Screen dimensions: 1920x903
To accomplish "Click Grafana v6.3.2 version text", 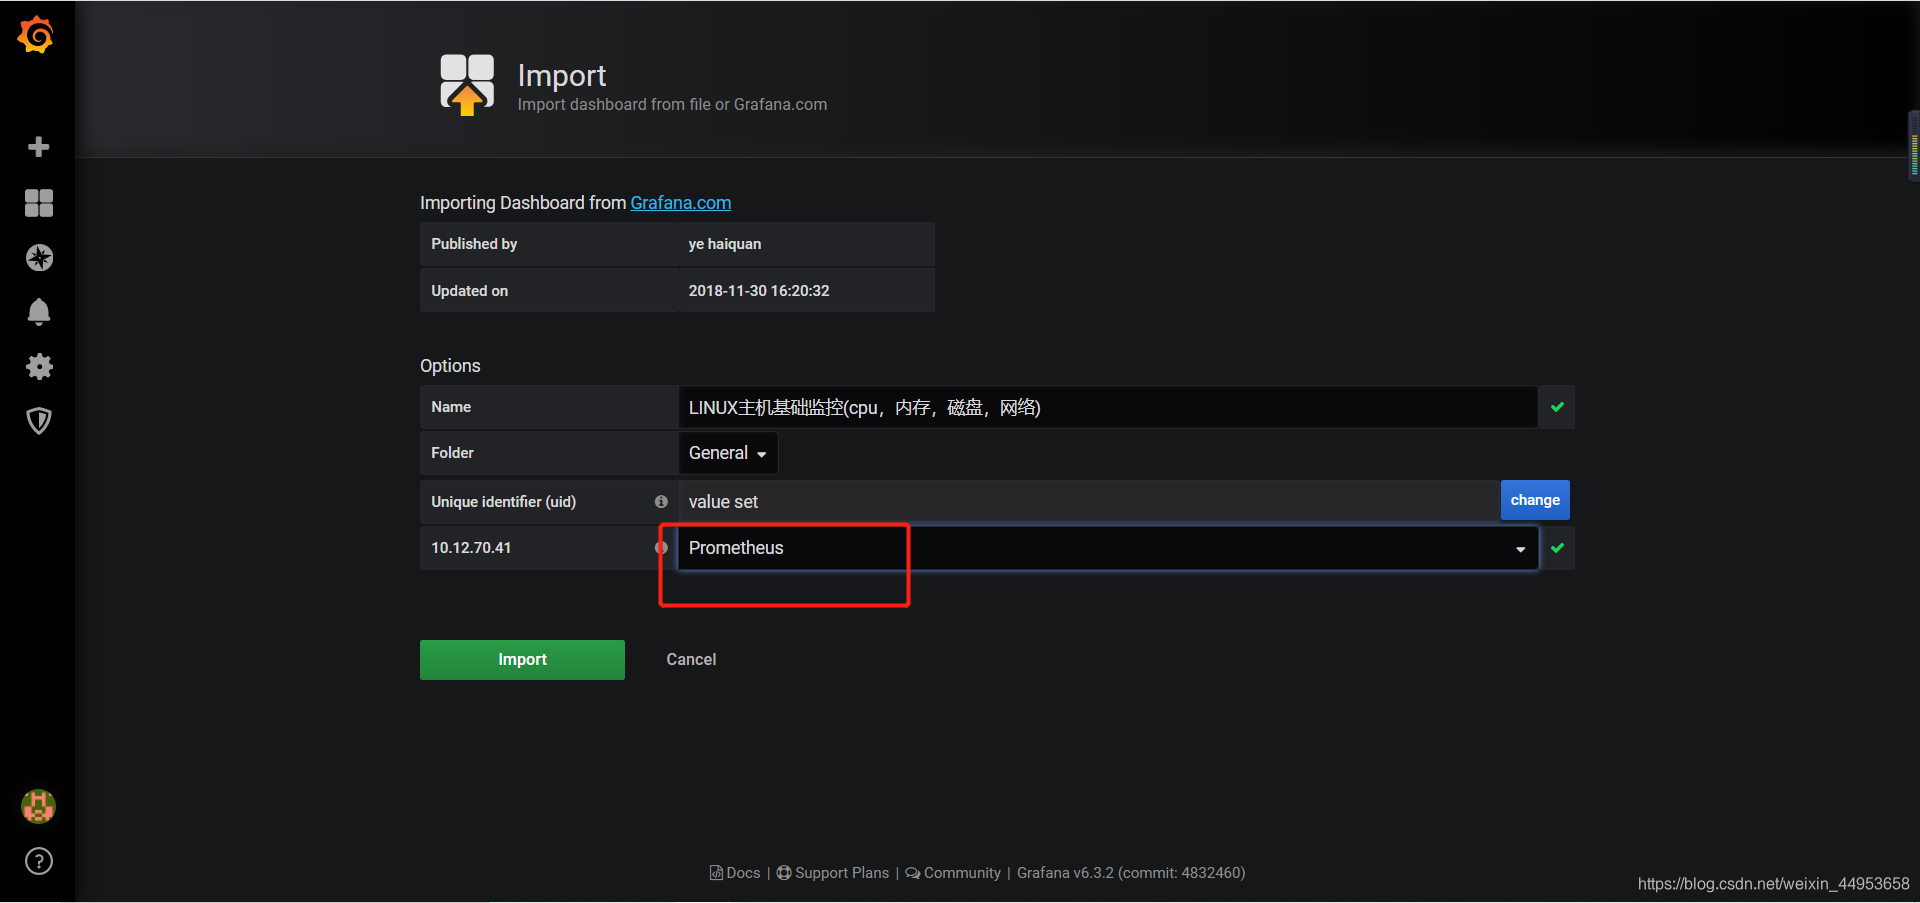I will tap(1131, 873).
